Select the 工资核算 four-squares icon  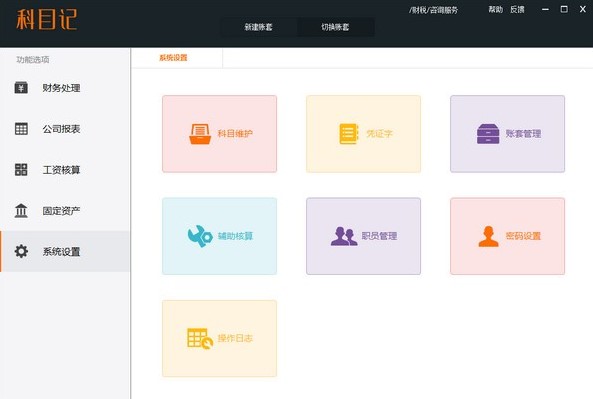click(x=21, y=169)
